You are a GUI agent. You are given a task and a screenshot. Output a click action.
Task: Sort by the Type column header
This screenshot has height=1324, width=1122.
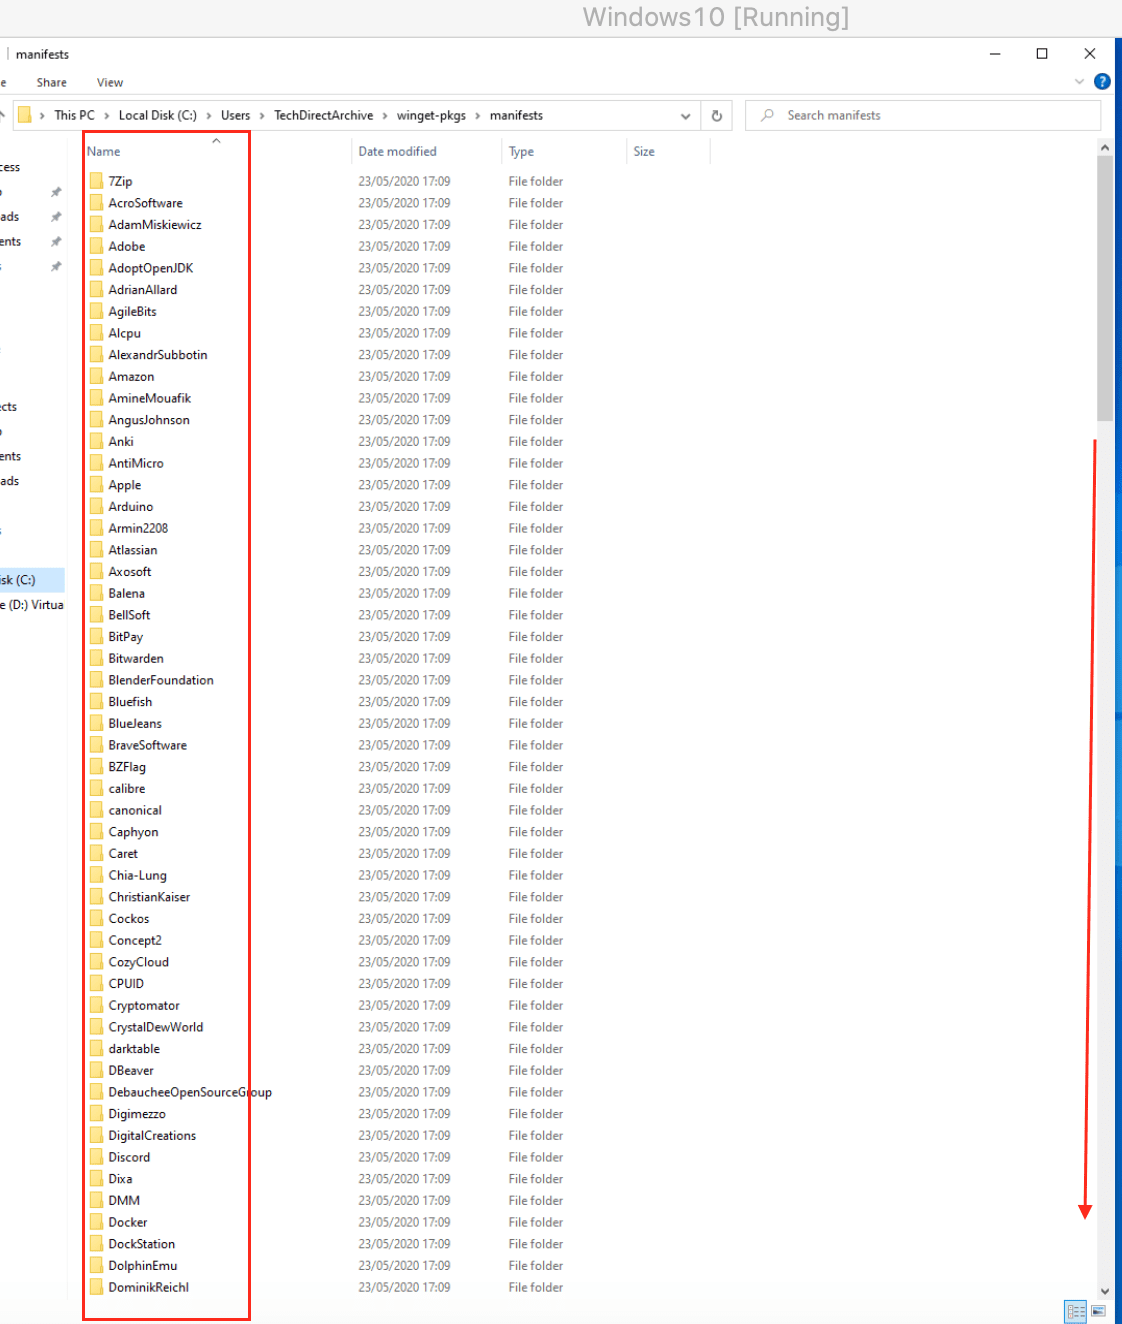[x=521, y=152]
